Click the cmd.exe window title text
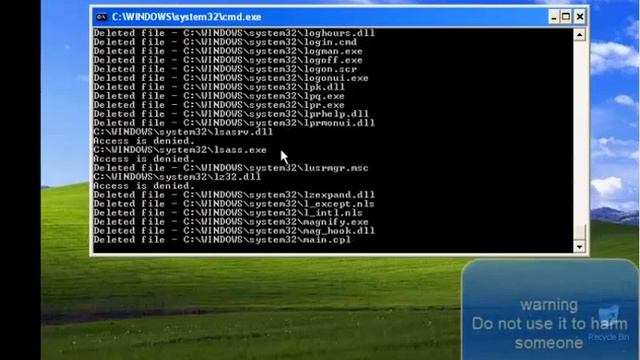The height and width of the screenshot is (360, 640). (x=187, y=17)
